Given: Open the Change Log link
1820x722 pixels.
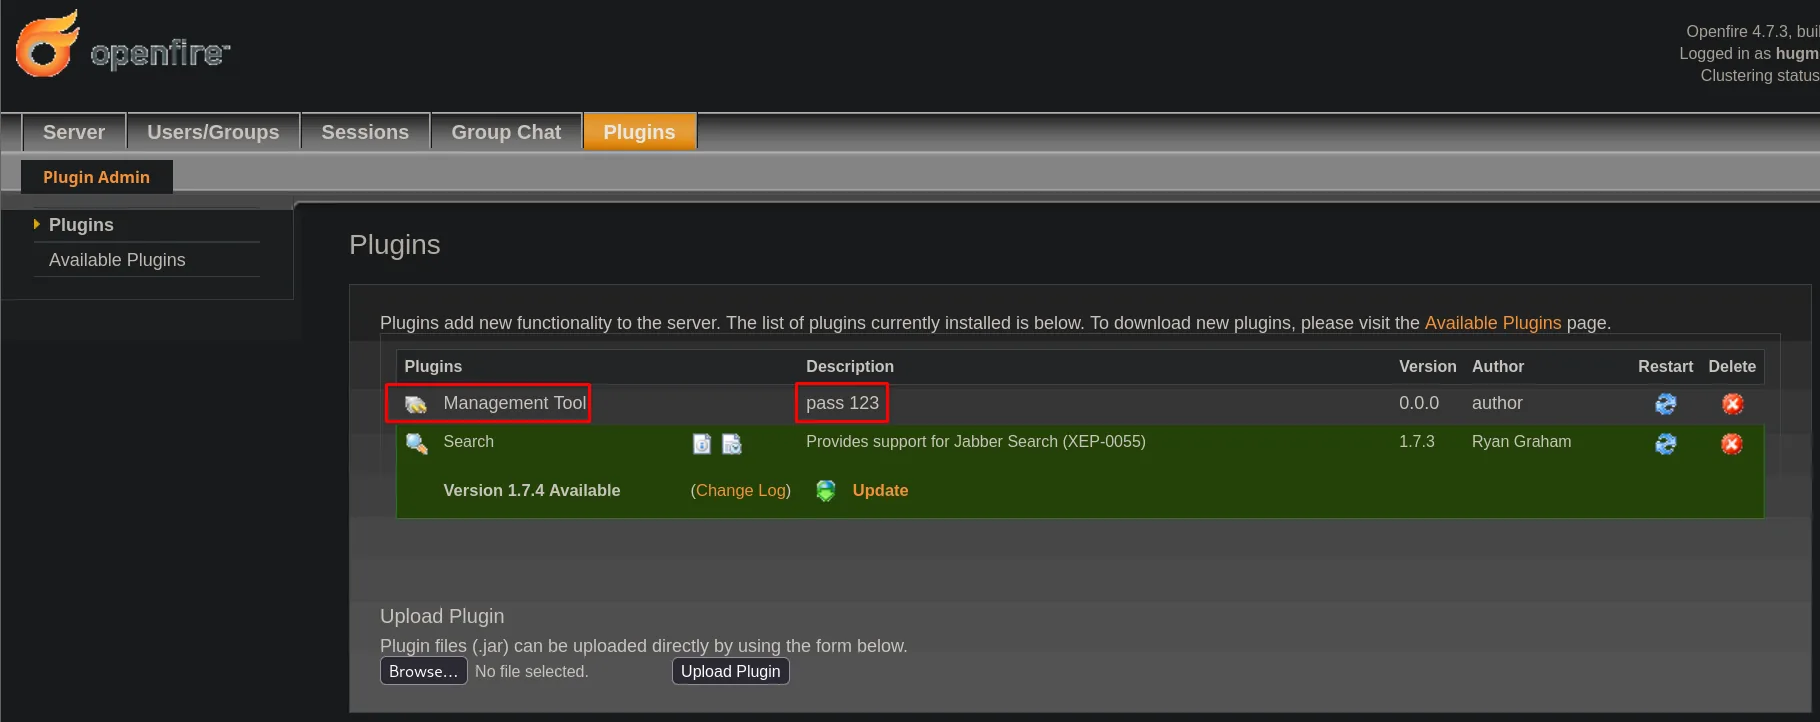Looking at the screenshot, I should coord(741,491).
